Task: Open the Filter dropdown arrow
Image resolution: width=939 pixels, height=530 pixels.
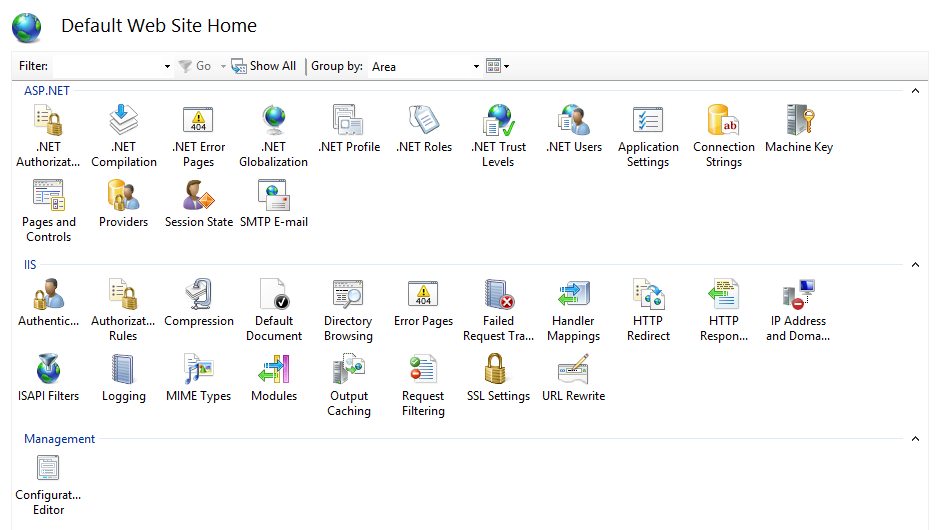Action: (x=167, y=67)
